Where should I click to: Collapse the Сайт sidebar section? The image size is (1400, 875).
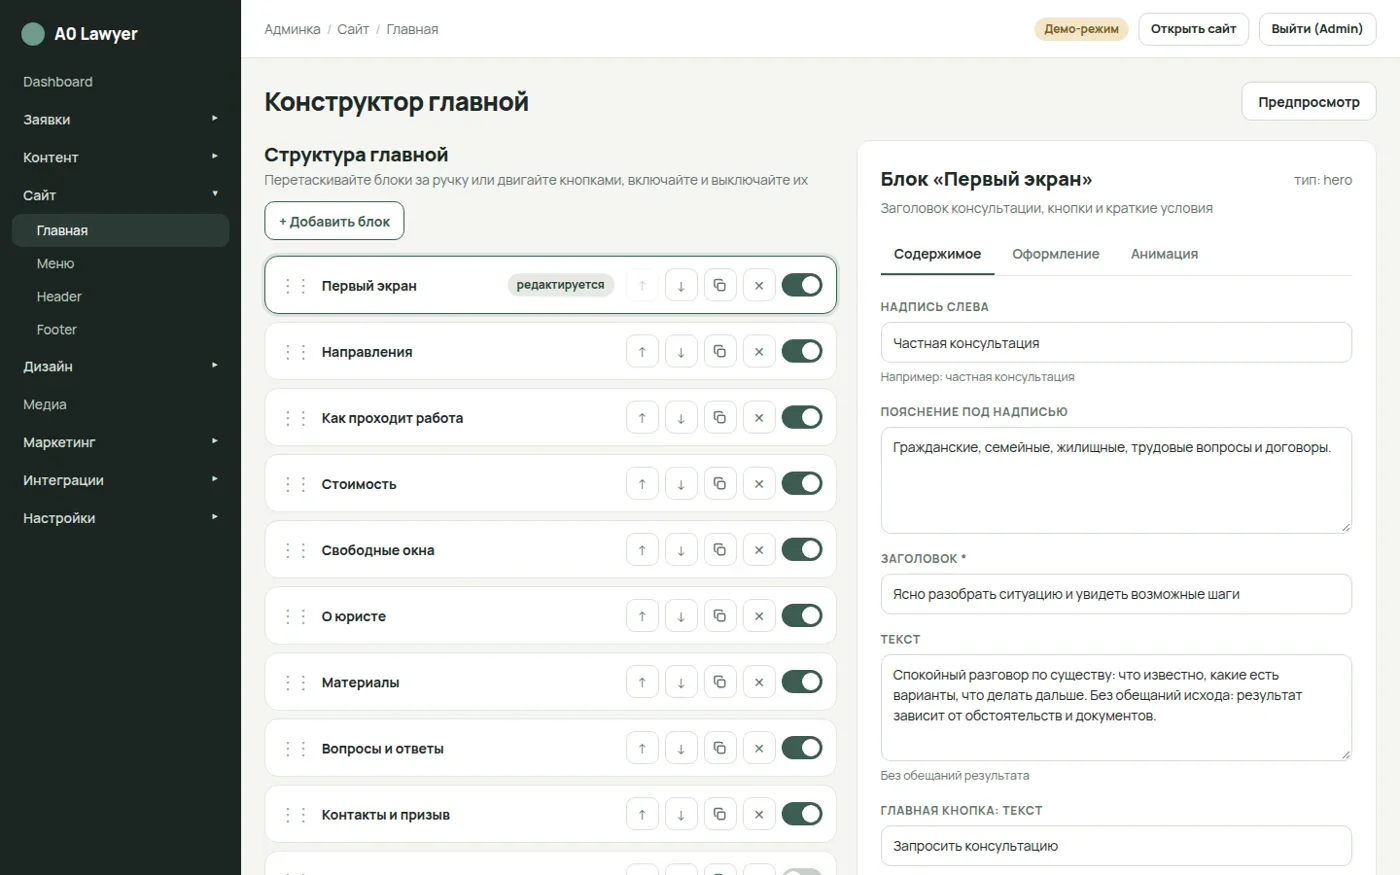120,195
